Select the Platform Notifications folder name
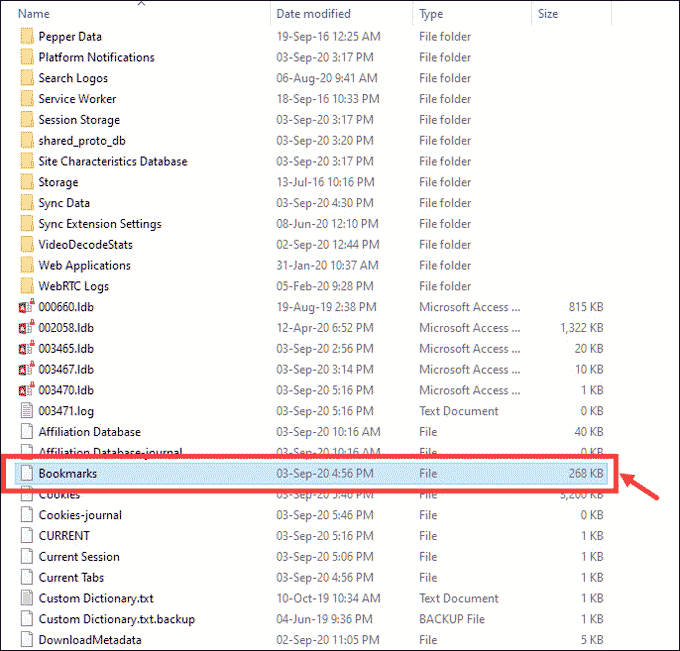 click(x=96, y=57)
